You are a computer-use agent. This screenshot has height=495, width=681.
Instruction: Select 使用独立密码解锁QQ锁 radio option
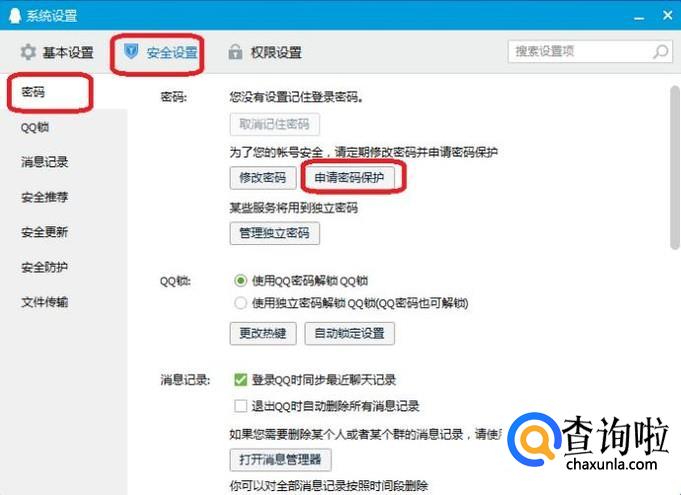coord(240,303)
